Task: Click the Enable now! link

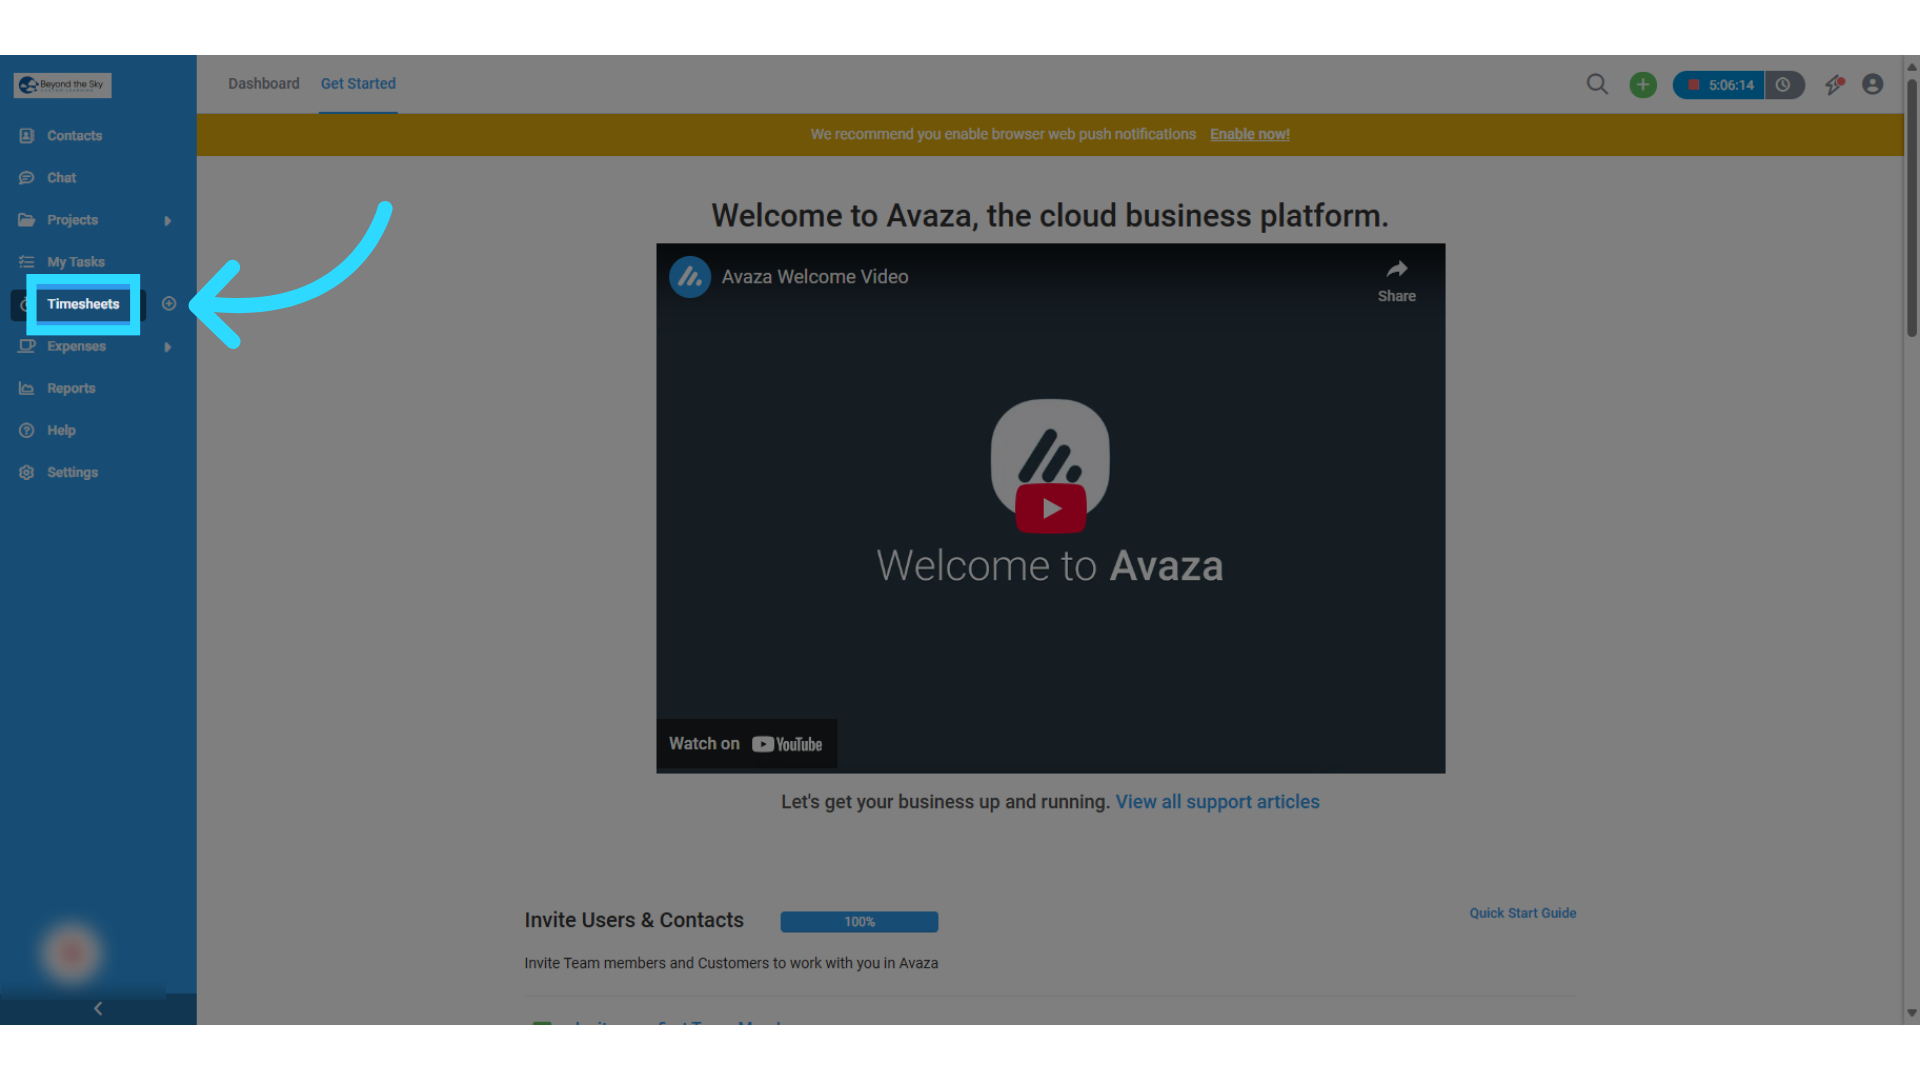Action: click(x=1250, y=134)
